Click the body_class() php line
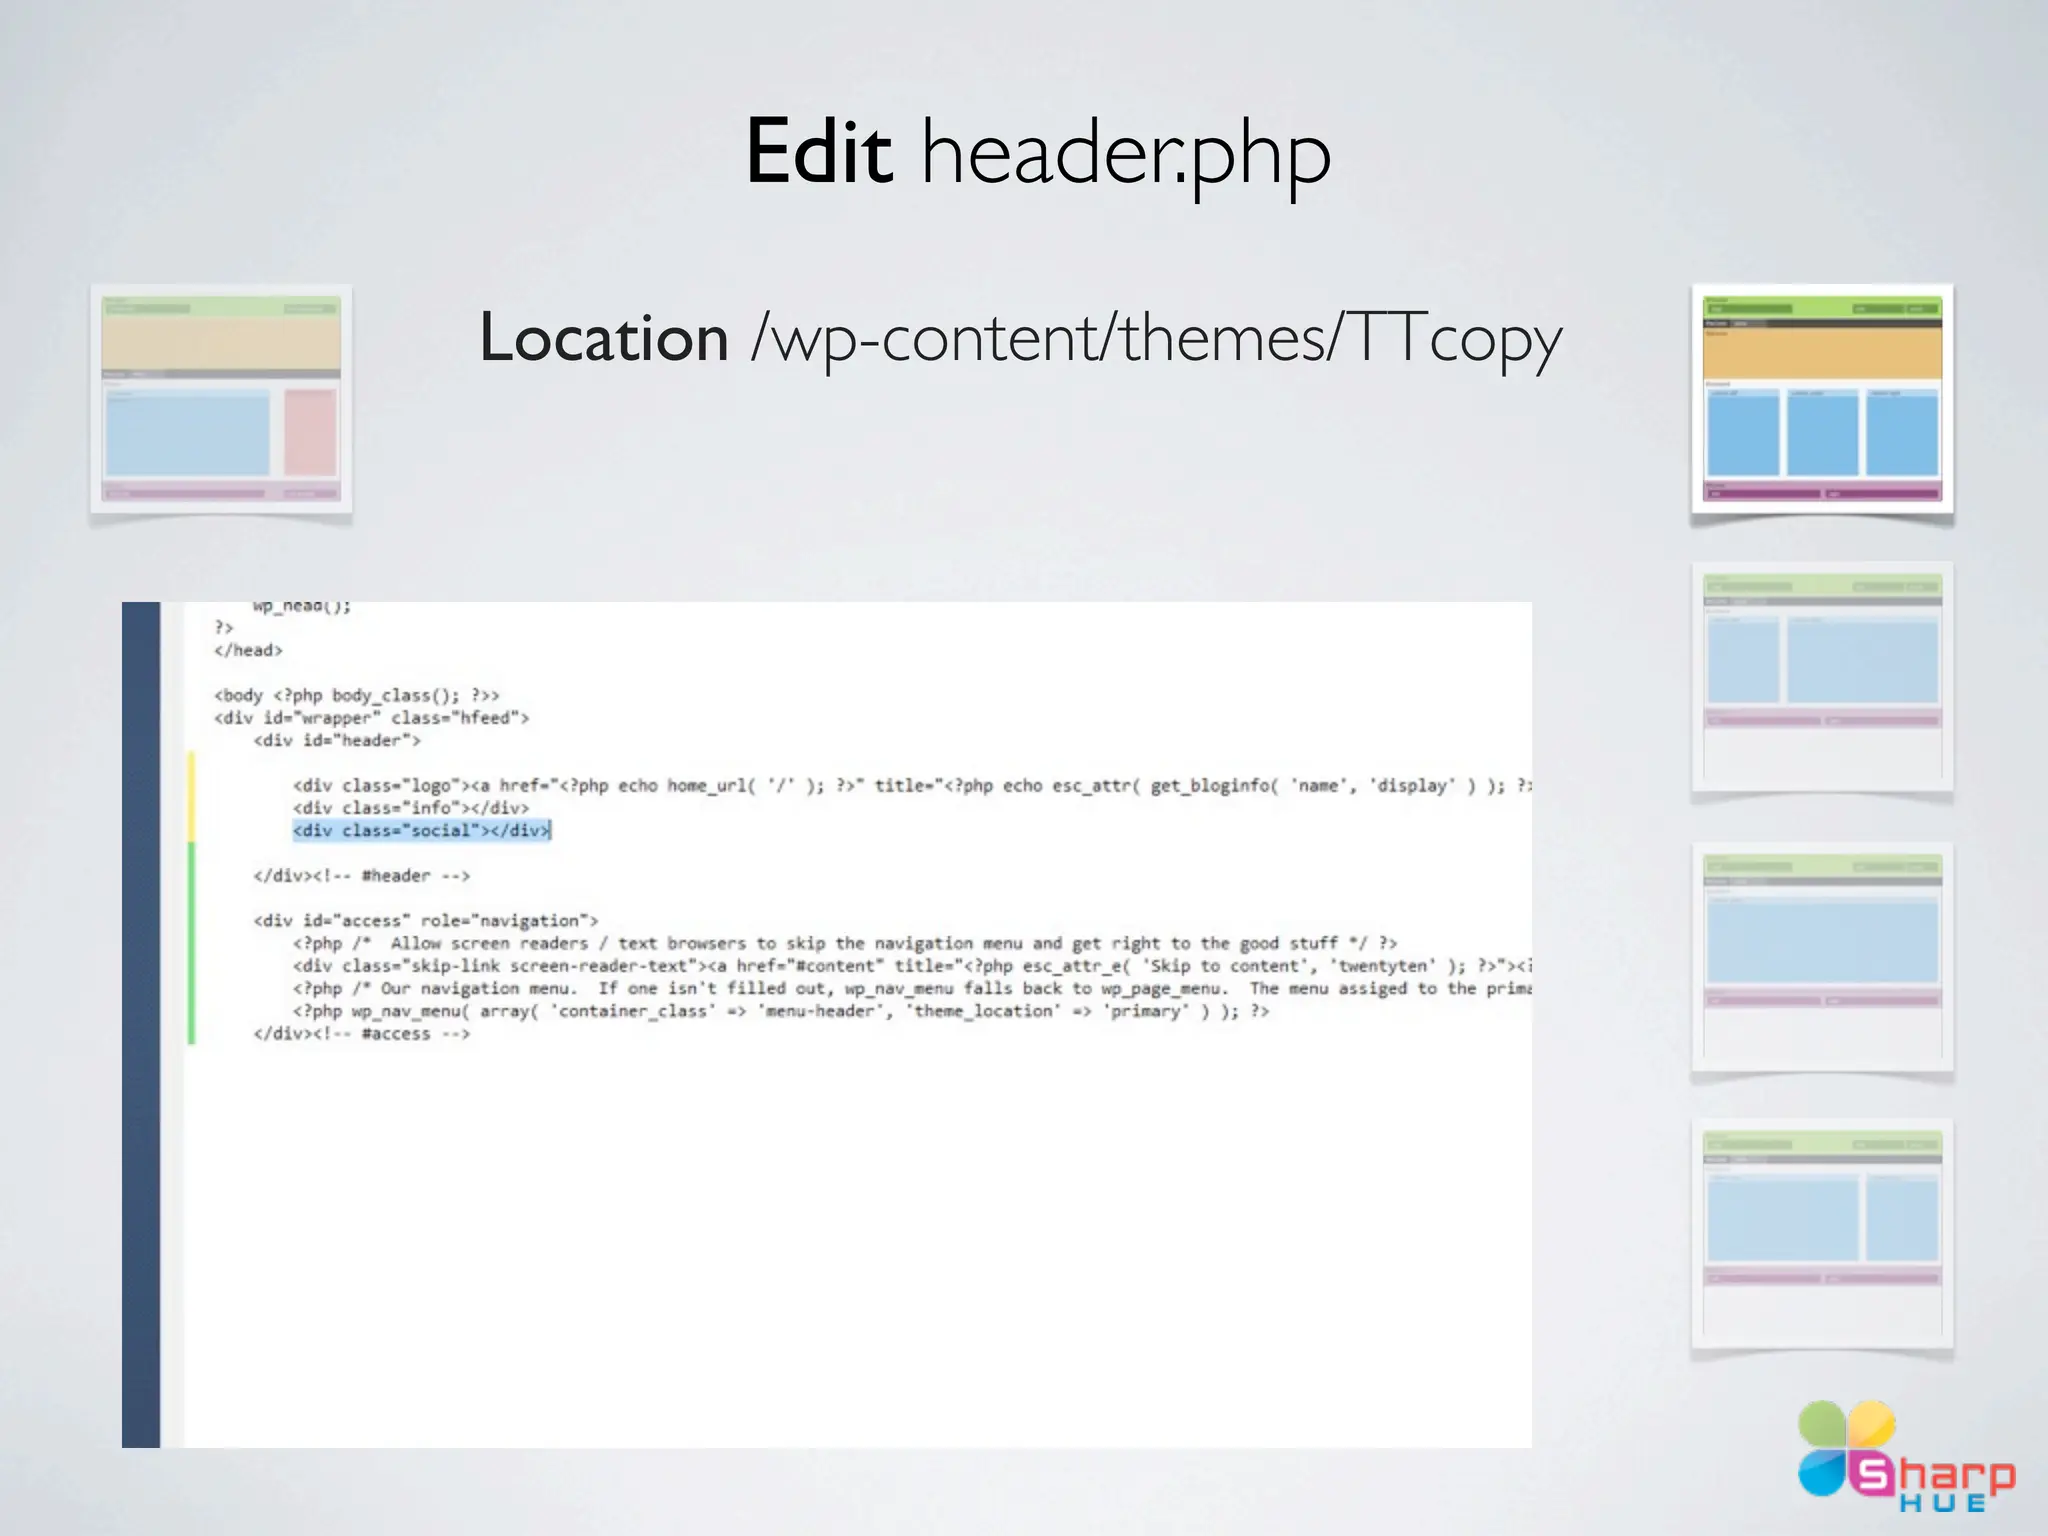 click(x=357, y=695)
